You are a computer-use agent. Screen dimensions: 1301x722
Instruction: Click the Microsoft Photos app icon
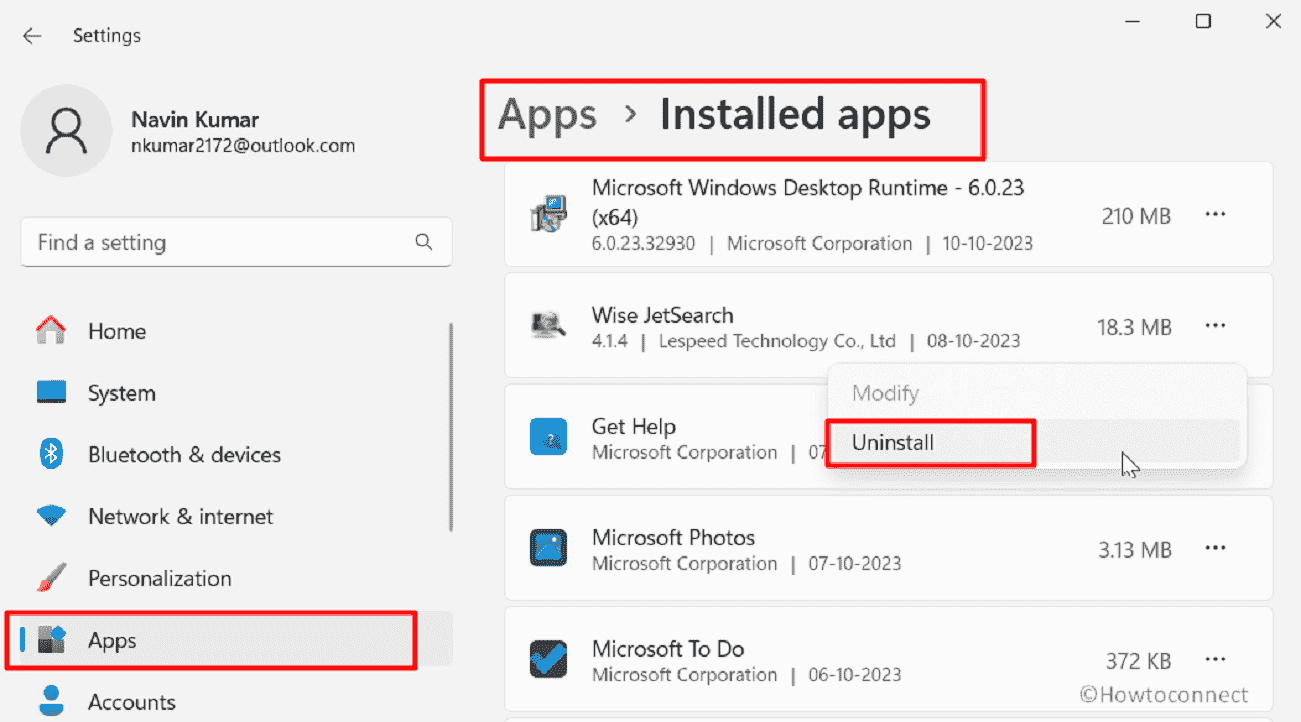[548, 548]
